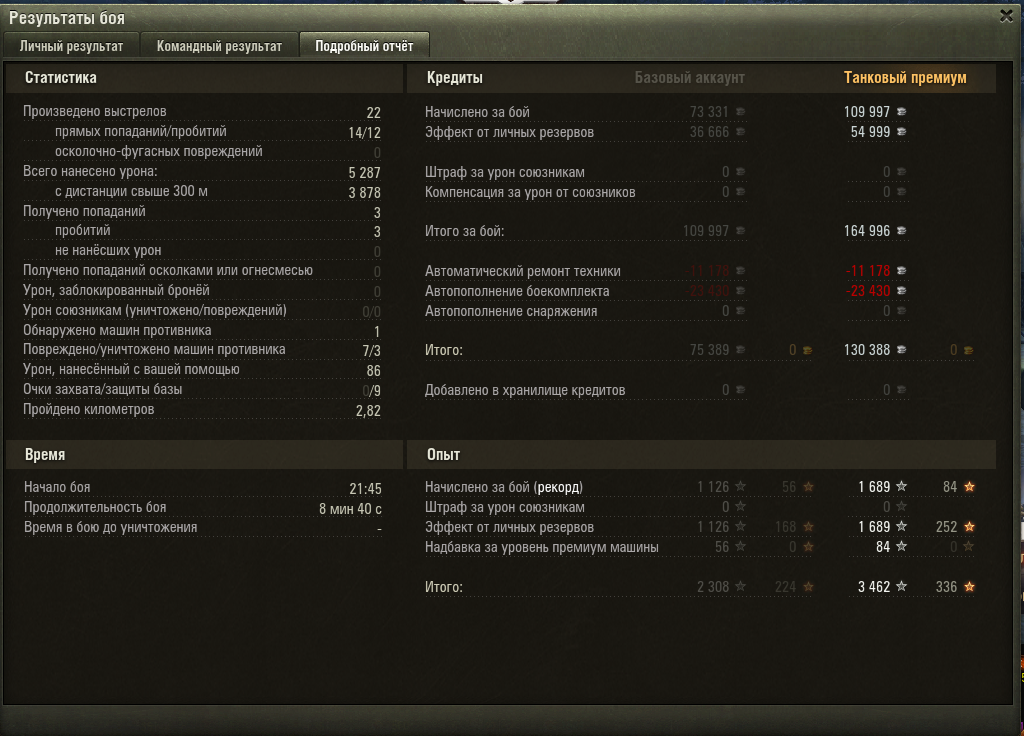The height and width of the screenshot is (736, 1024).
Task: Click the Всего нанесено урона row
Action: [x=202, y=172]
